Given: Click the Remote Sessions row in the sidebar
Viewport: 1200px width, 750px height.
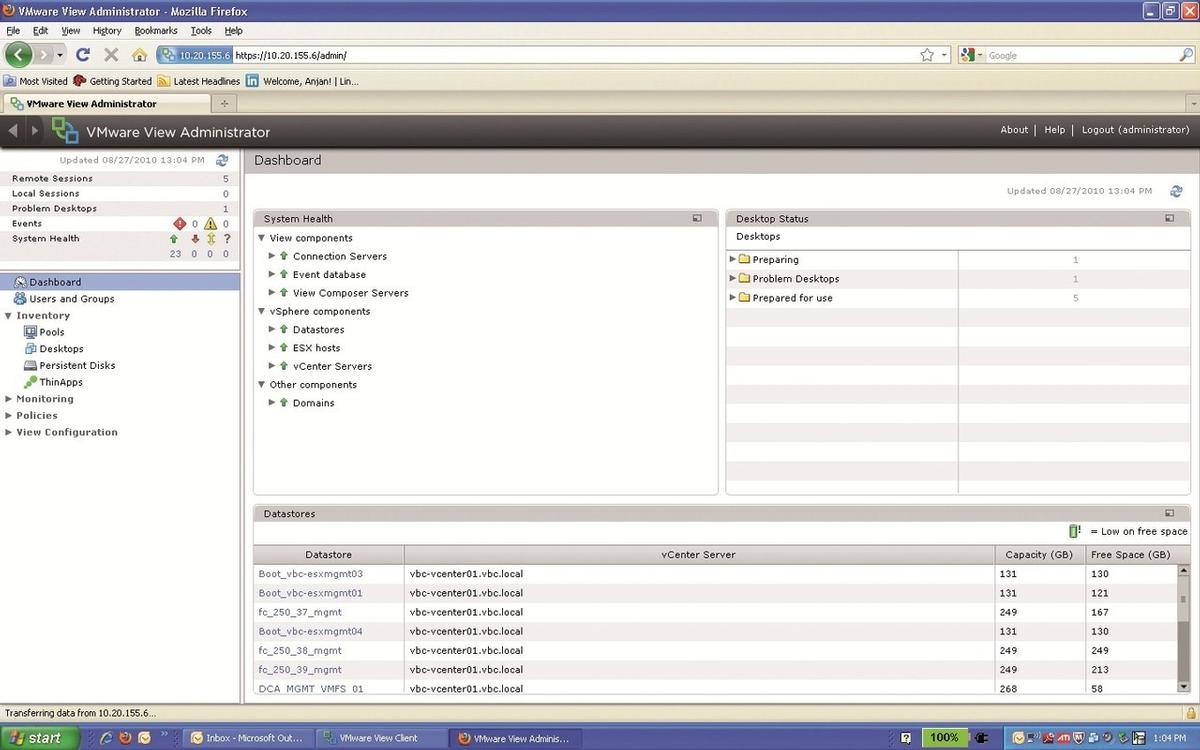Looking at the screenshot, I should click(x=120, y=179).
